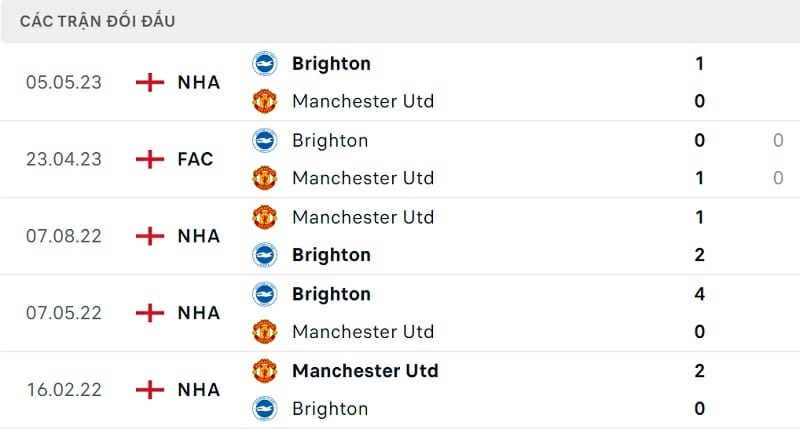800x429 pixels.
Task: Select NHA label in 07.05.22 row
Action: pyautogui.click(x=198, y=313)
